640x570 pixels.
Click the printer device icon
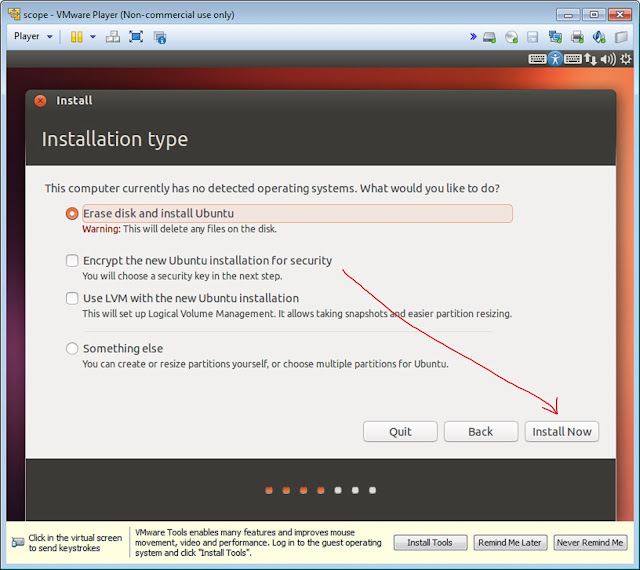point(577,37)
